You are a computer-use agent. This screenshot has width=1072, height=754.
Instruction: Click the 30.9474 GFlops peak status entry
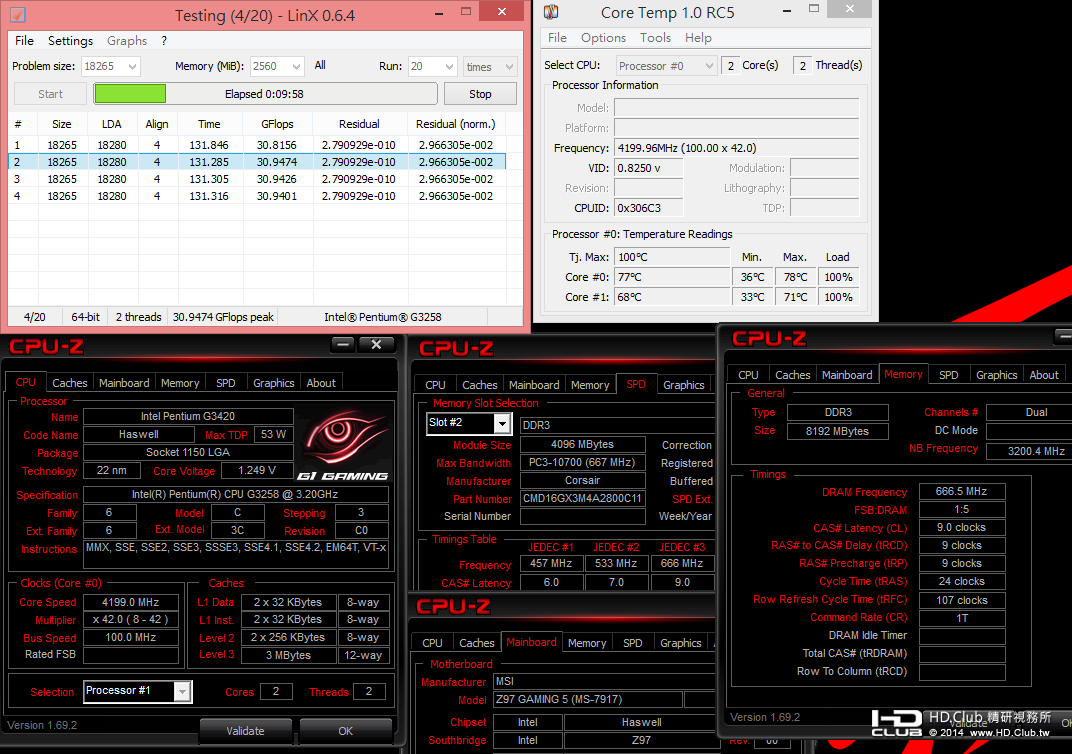[x=224, y=317]
